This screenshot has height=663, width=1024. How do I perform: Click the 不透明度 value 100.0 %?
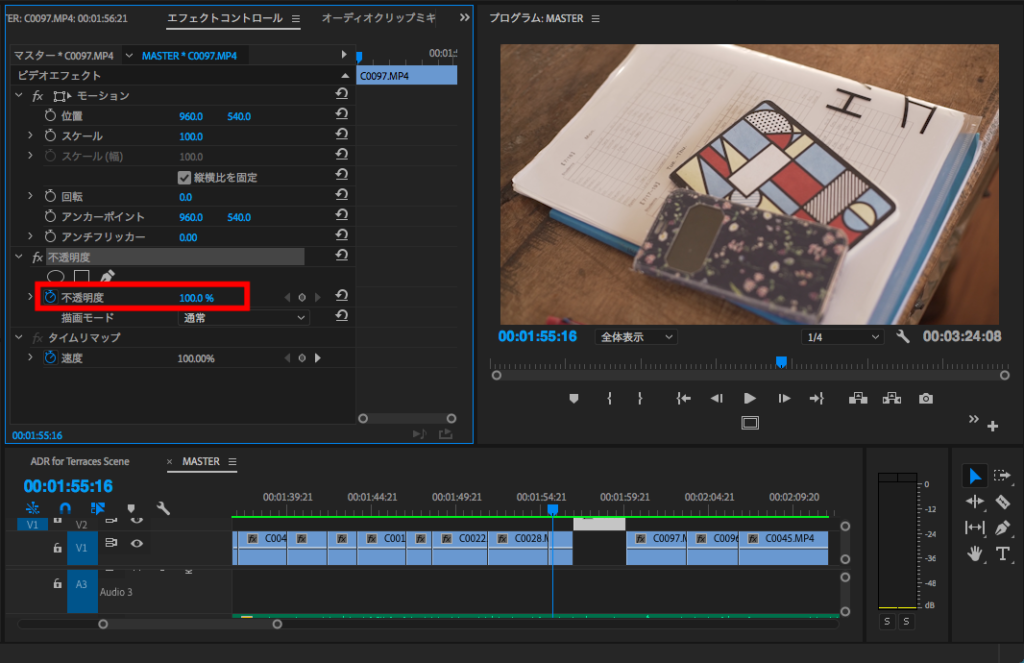[196, 298]
